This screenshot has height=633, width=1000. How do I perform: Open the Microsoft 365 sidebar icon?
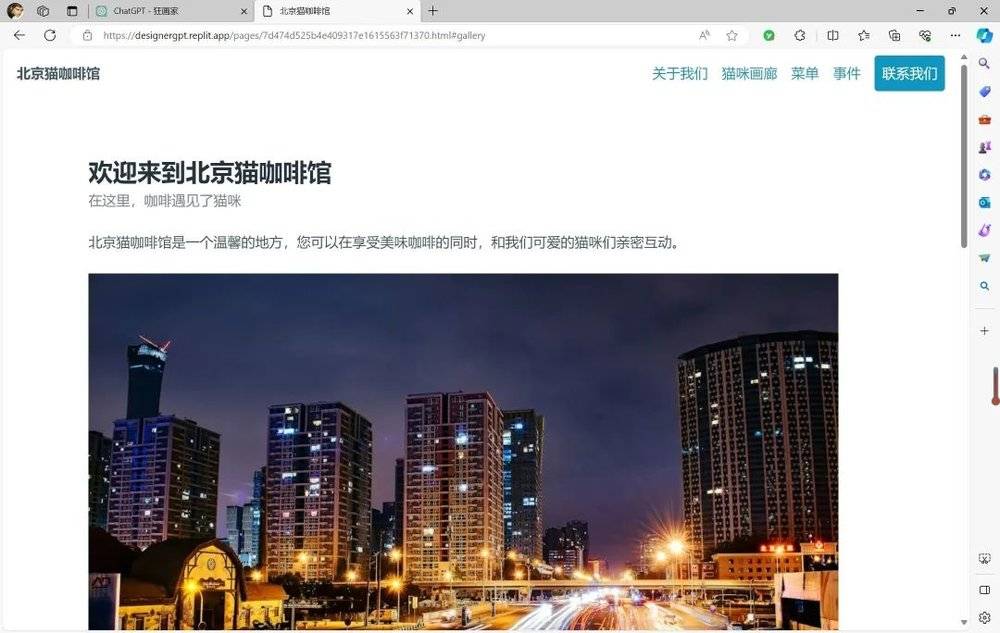coord(985,175)
